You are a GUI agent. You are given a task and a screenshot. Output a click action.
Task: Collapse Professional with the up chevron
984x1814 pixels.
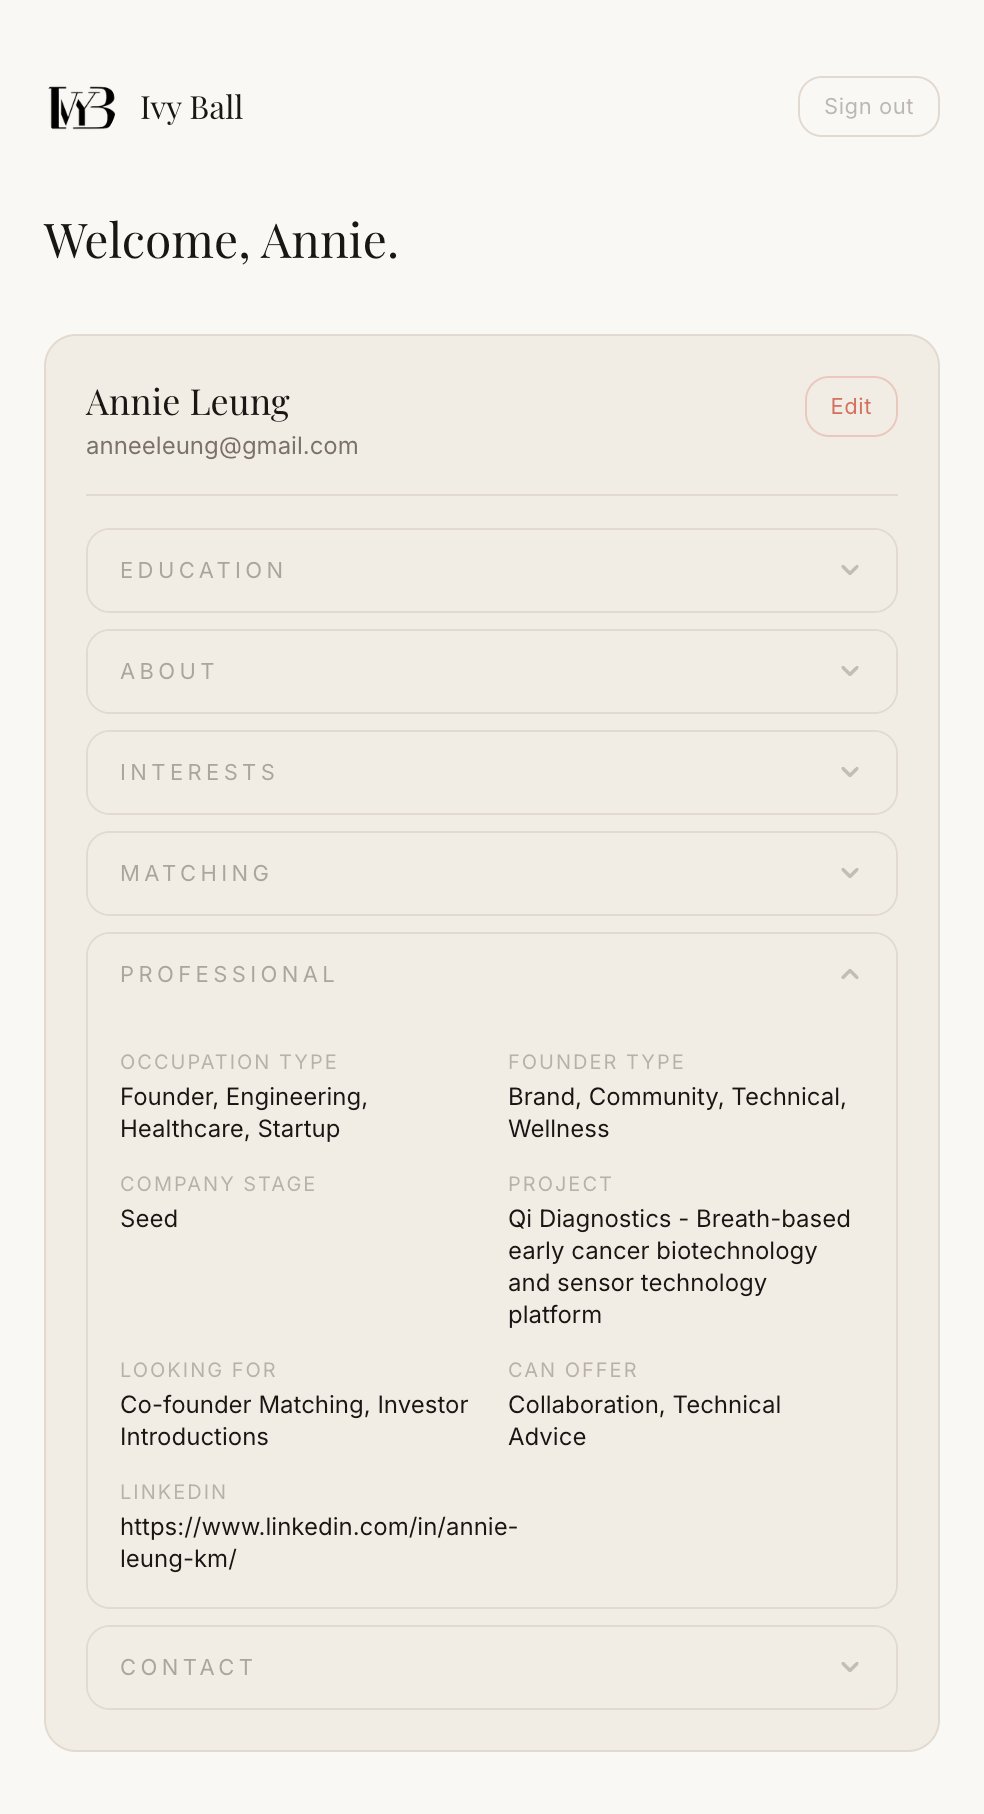[x=850, y=974]
